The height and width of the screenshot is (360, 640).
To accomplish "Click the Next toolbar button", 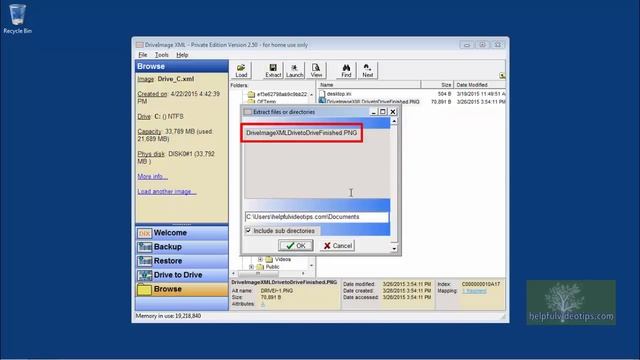I will coord(368,71).
